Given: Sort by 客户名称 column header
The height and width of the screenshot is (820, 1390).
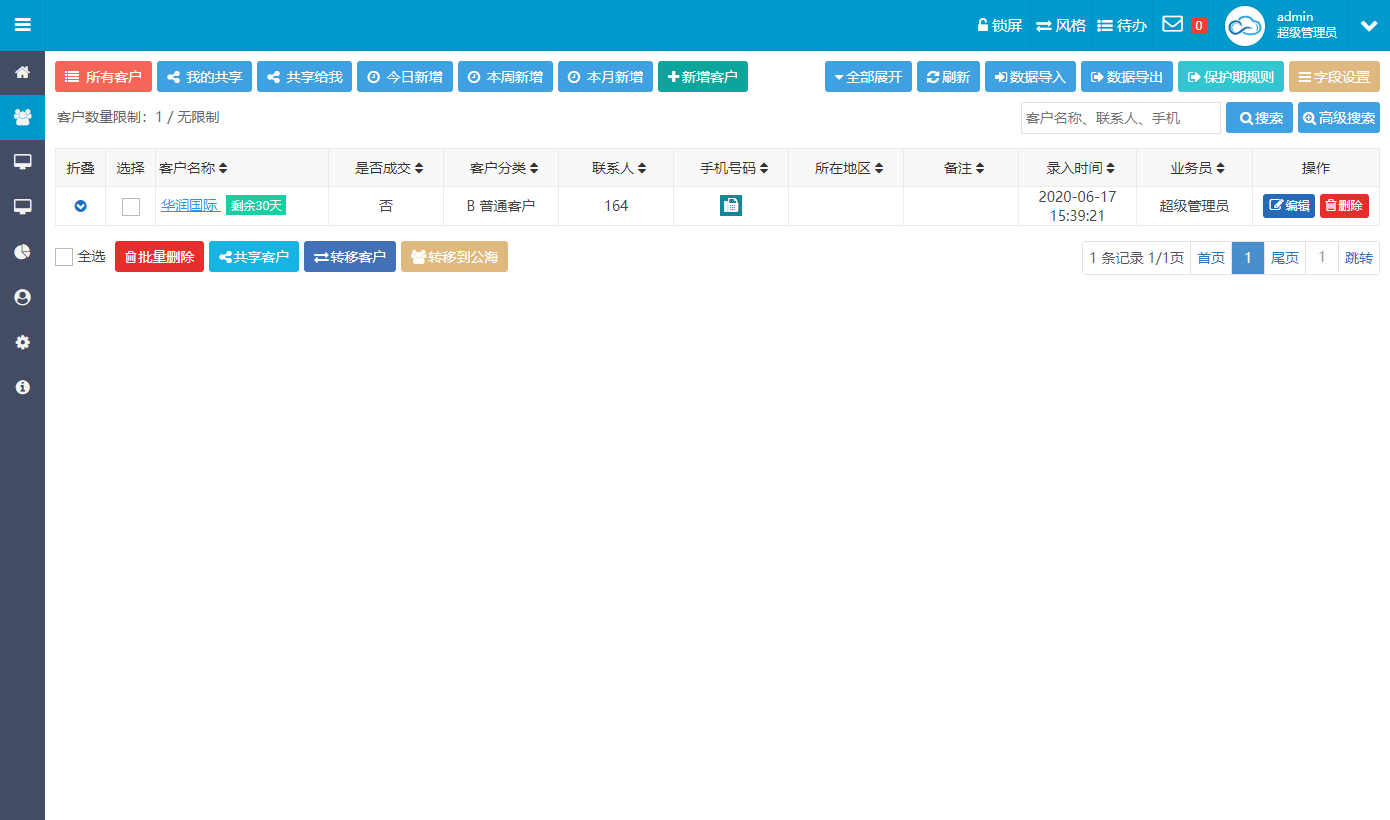Looking at the screenshot, I should click(x=193, y=168).
